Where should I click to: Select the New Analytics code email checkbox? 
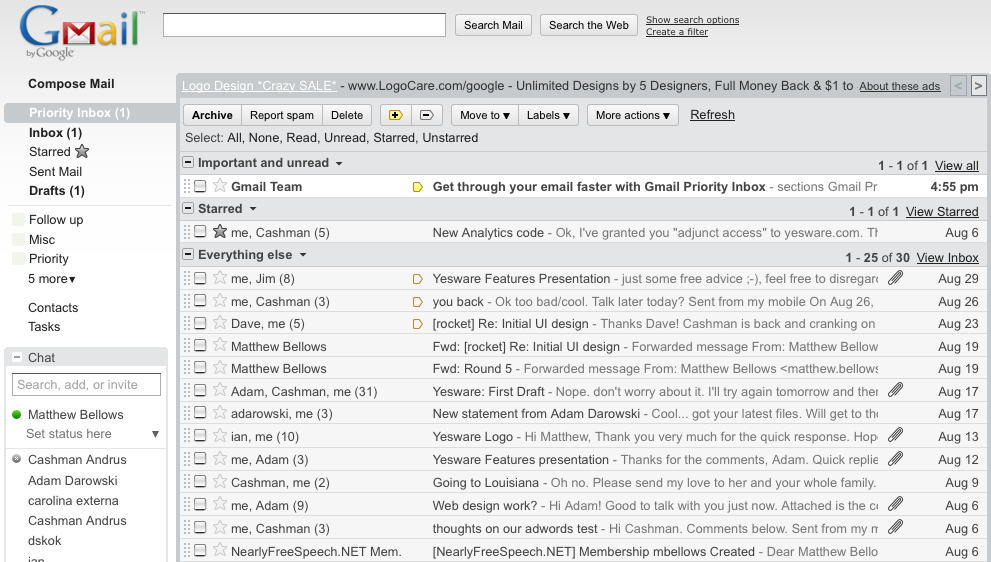point(200,231)
